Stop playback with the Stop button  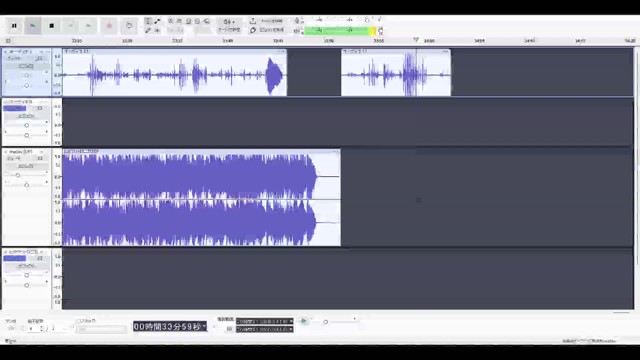[x=51, y=26]
